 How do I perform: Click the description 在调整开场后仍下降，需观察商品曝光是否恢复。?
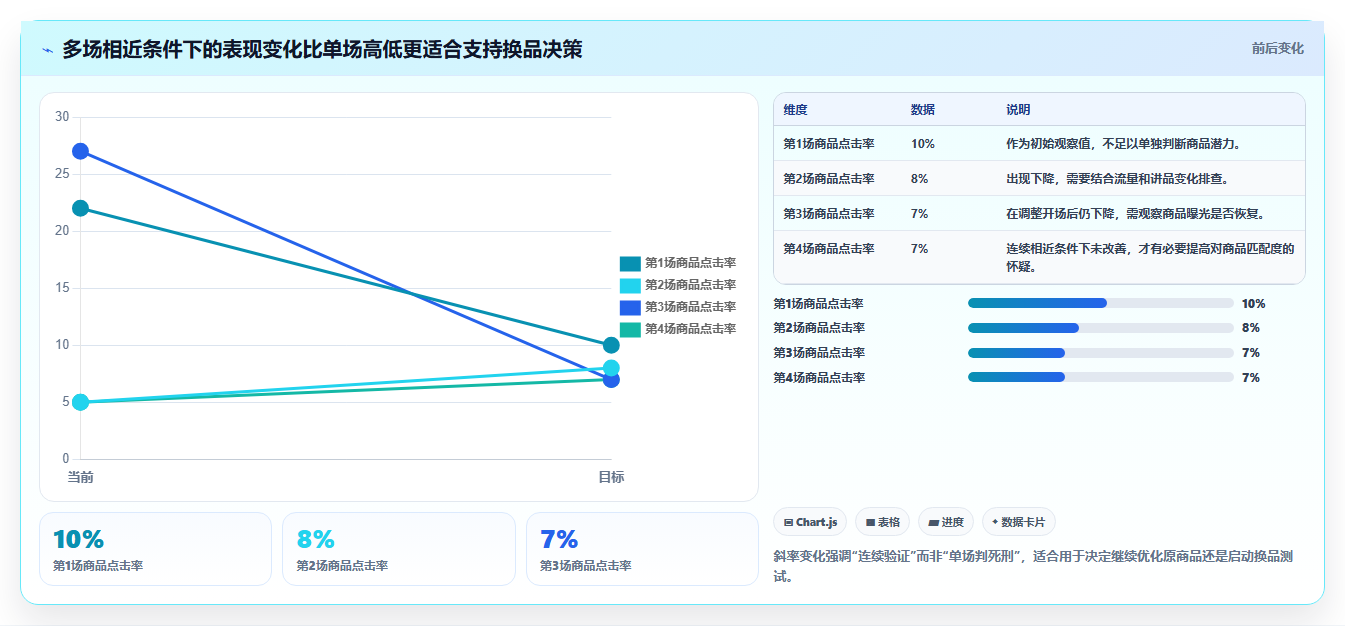tap(1136, 213)
